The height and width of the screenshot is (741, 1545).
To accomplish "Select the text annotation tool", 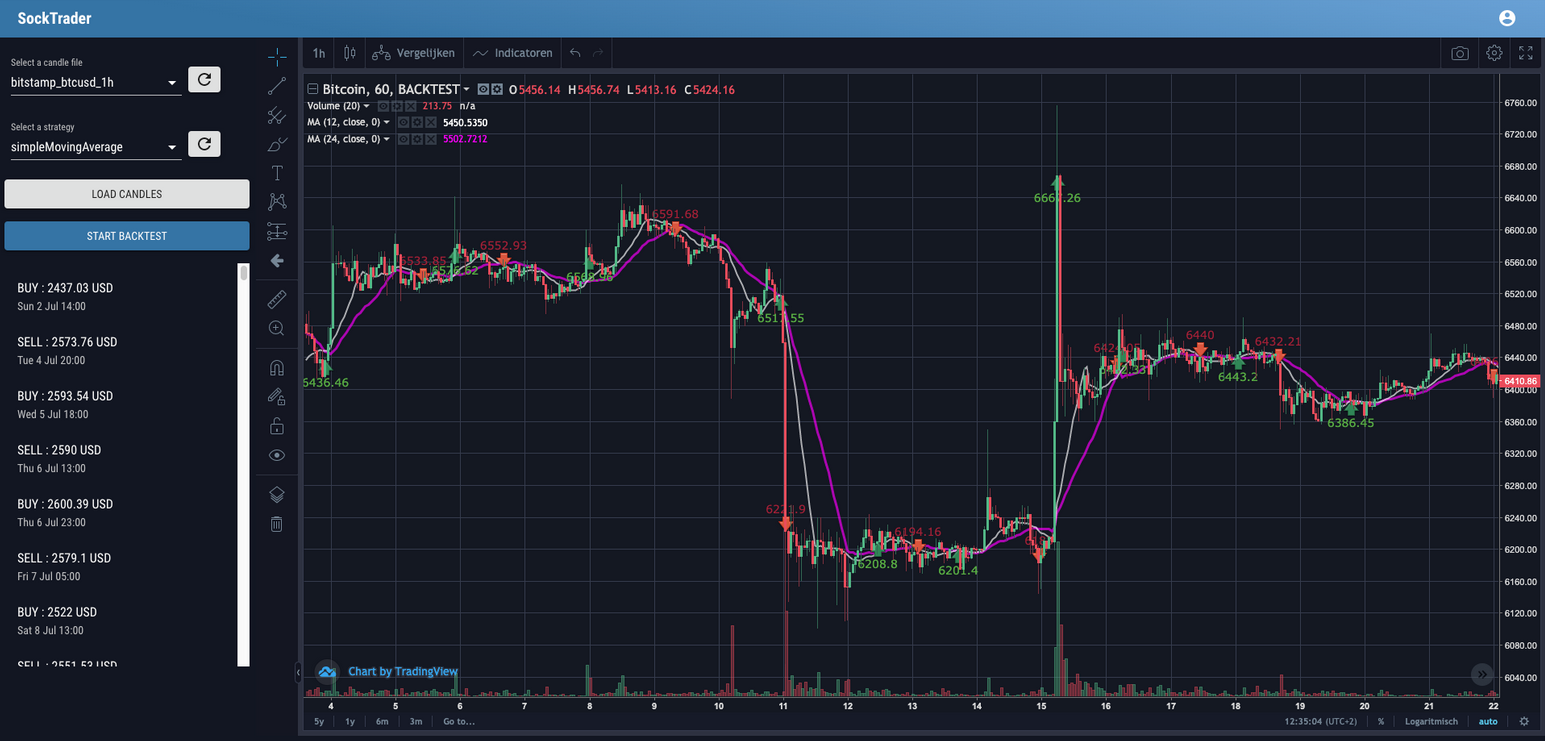I will pyautogui.click(x=277, y=173).
